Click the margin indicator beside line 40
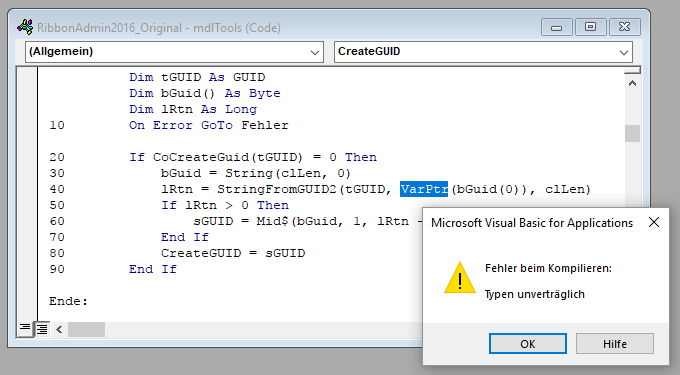The height and width of the screenshot is (375, 680). (x=27, y=189)
